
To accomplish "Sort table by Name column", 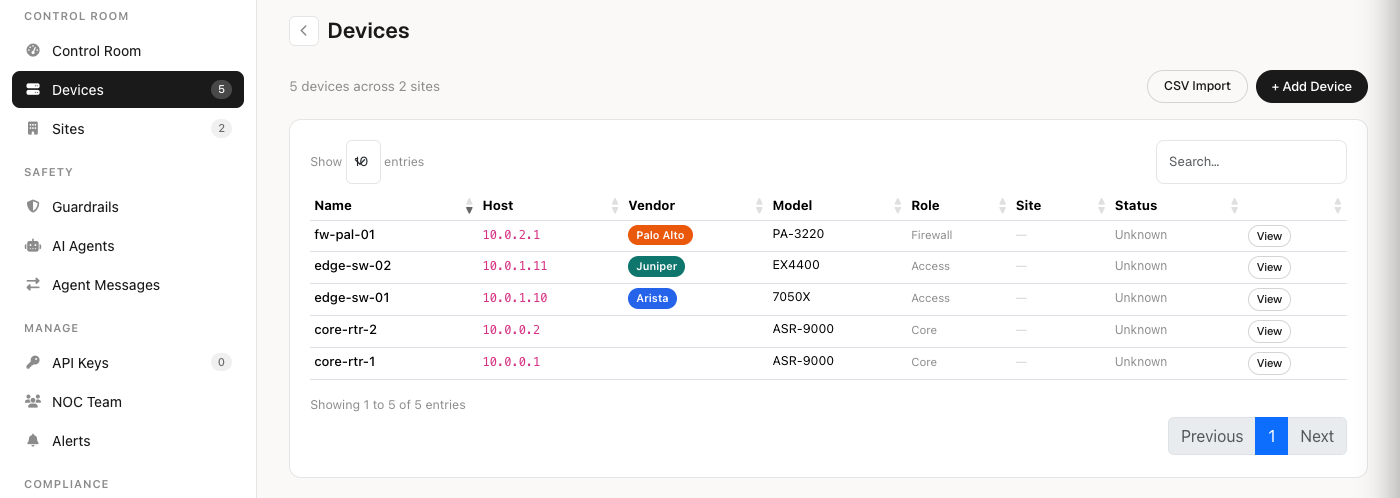I will [394, 205].
